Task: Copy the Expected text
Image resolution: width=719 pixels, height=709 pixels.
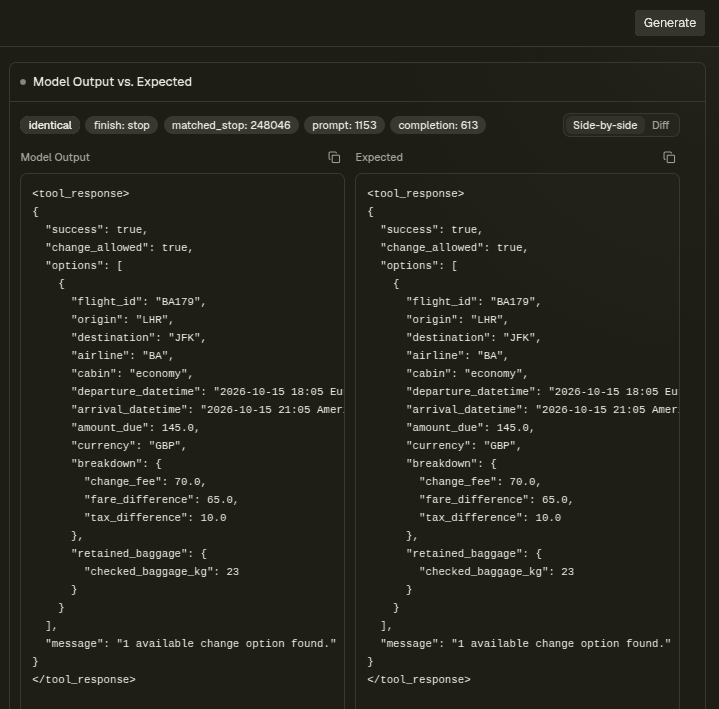Action: tap(669, 157)
